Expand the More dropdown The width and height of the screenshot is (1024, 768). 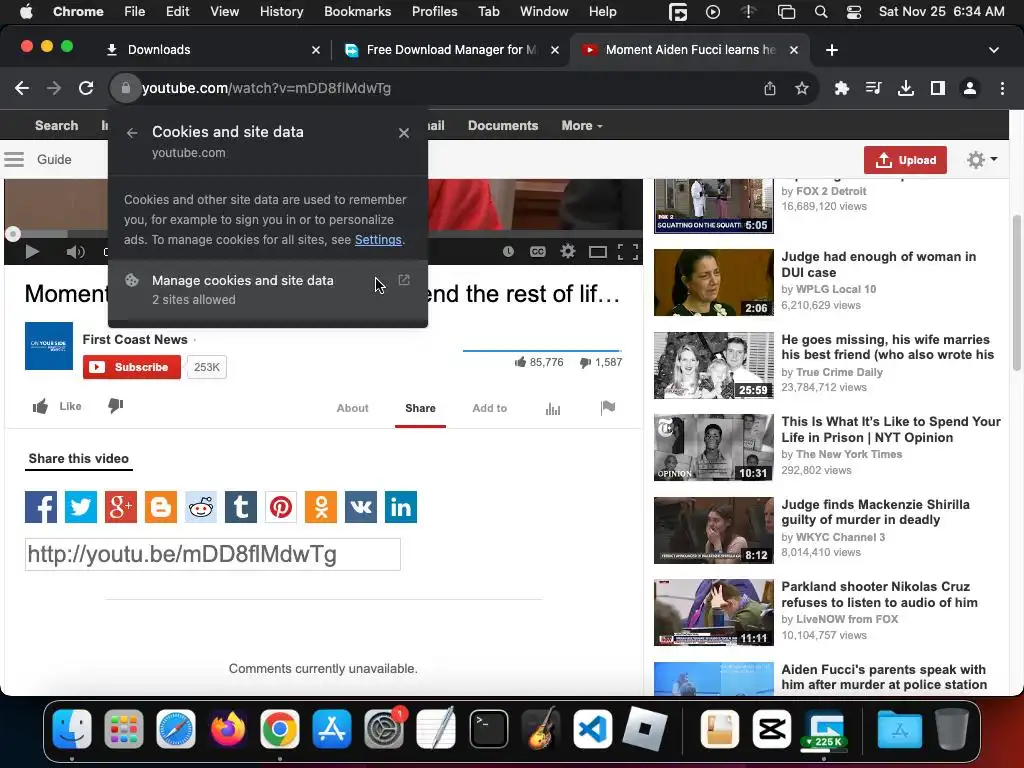click(581, 125)
